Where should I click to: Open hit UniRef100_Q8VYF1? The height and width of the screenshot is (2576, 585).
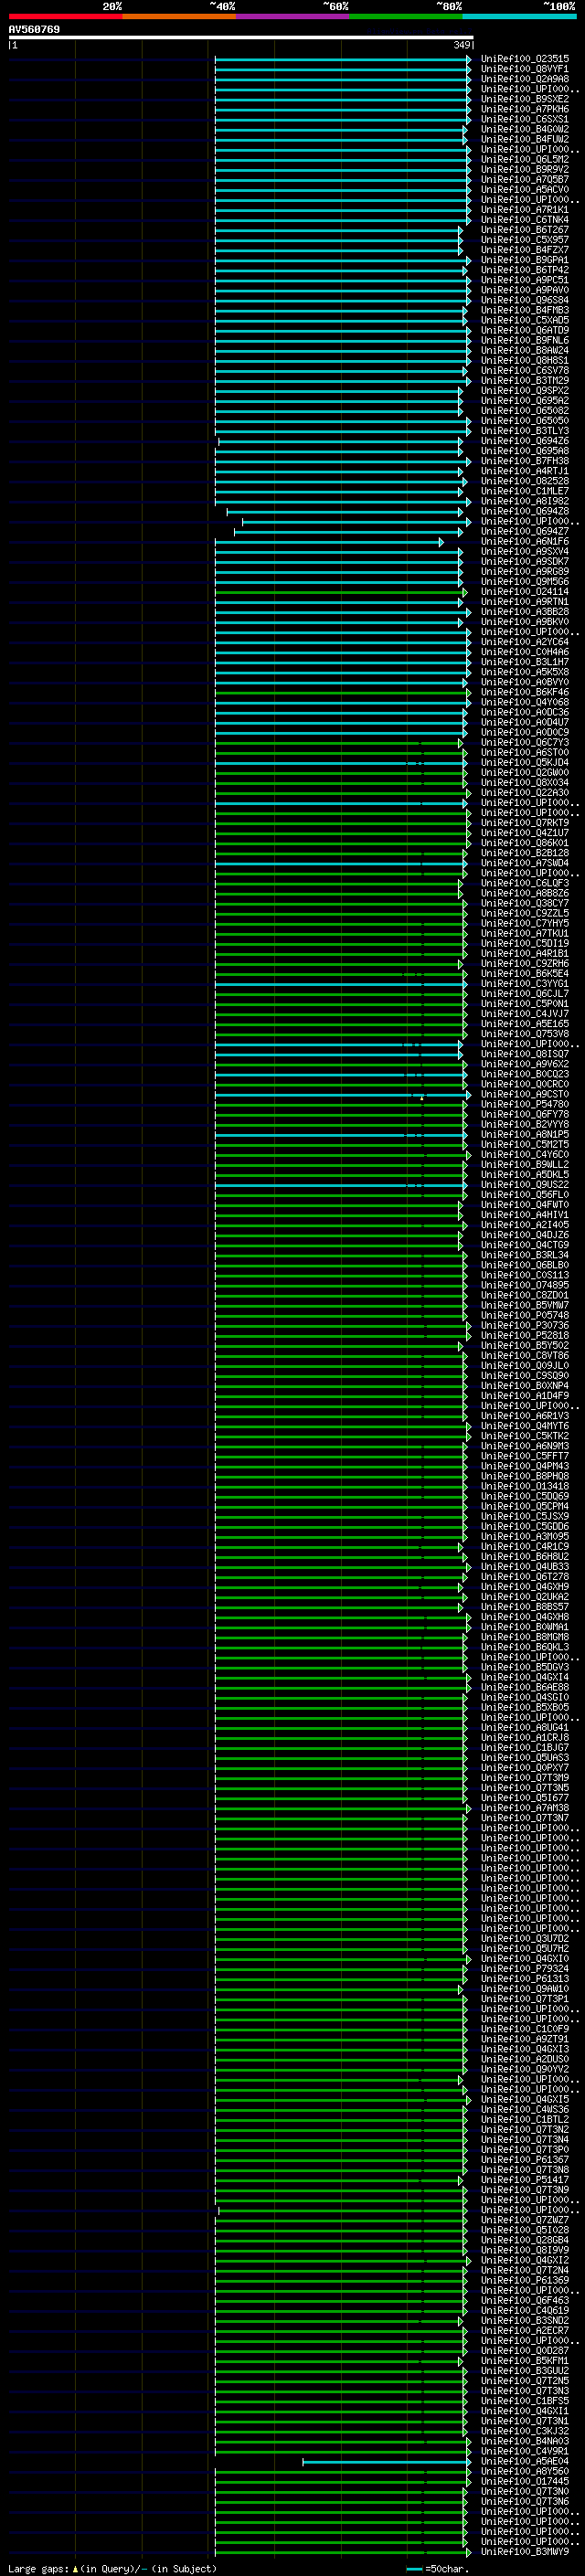524,69
